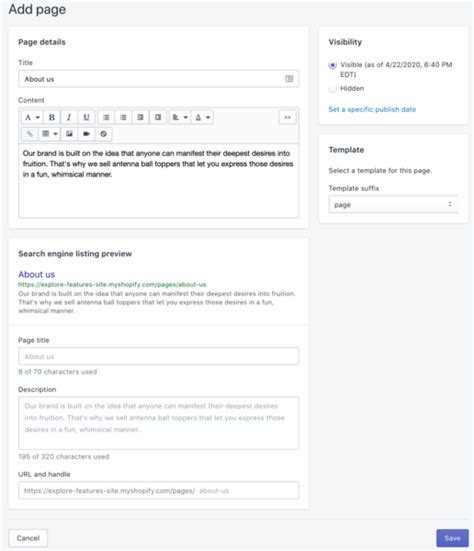Screen dimensions: 474x551
Task: Open the text formatting style dropdown
Action: click(32, 117)
